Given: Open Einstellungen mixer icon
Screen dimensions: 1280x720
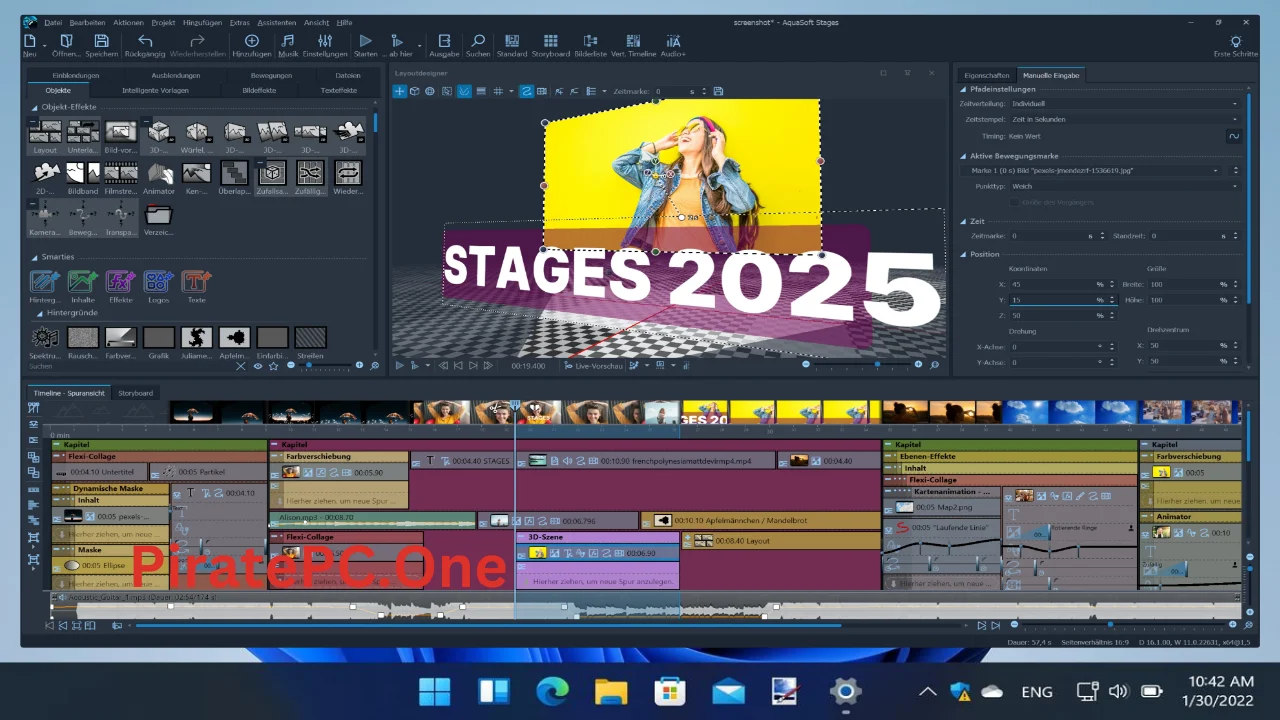Looking at the screenshot, I should [325, 46].
